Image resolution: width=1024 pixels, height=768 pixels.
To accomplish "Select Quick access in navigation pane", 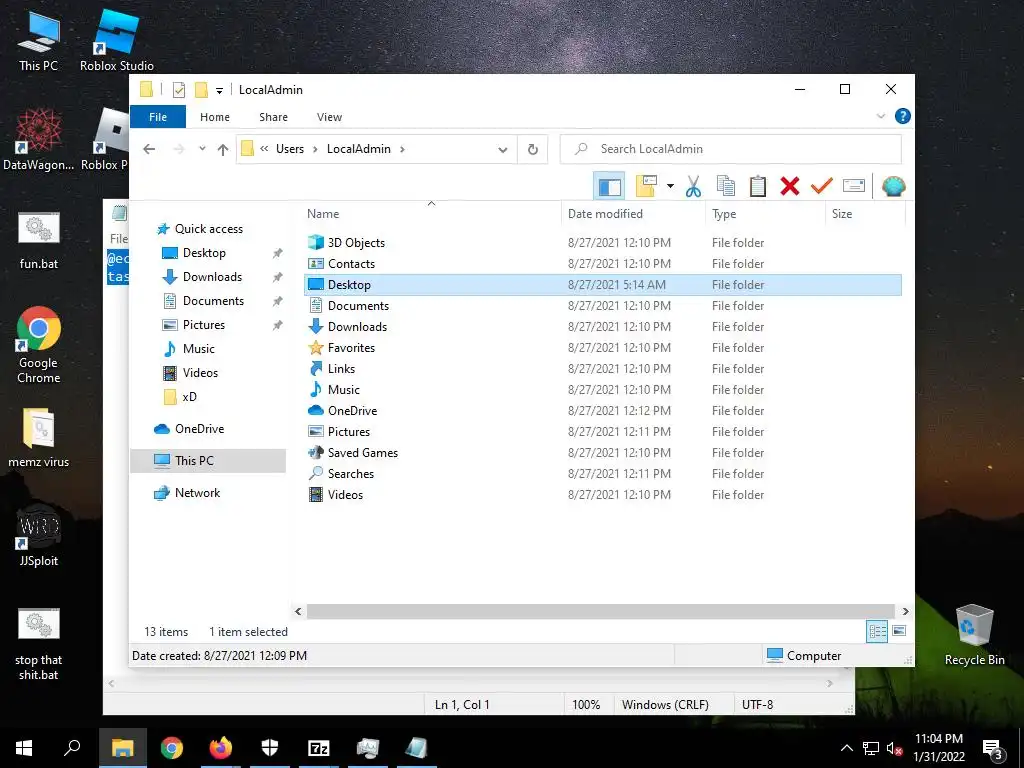I will (208, 229).
